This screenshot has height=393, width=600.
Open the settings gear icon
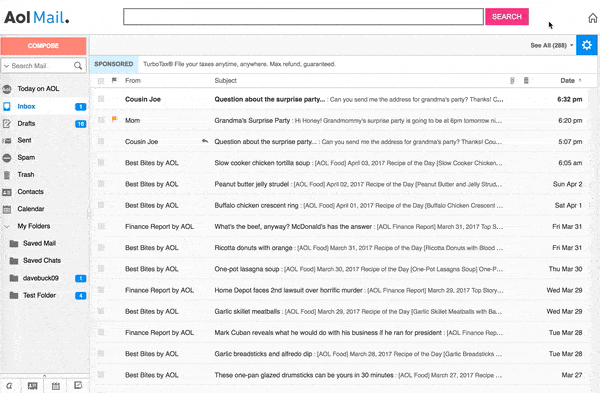pyautogui.click(x=587, y=45)
